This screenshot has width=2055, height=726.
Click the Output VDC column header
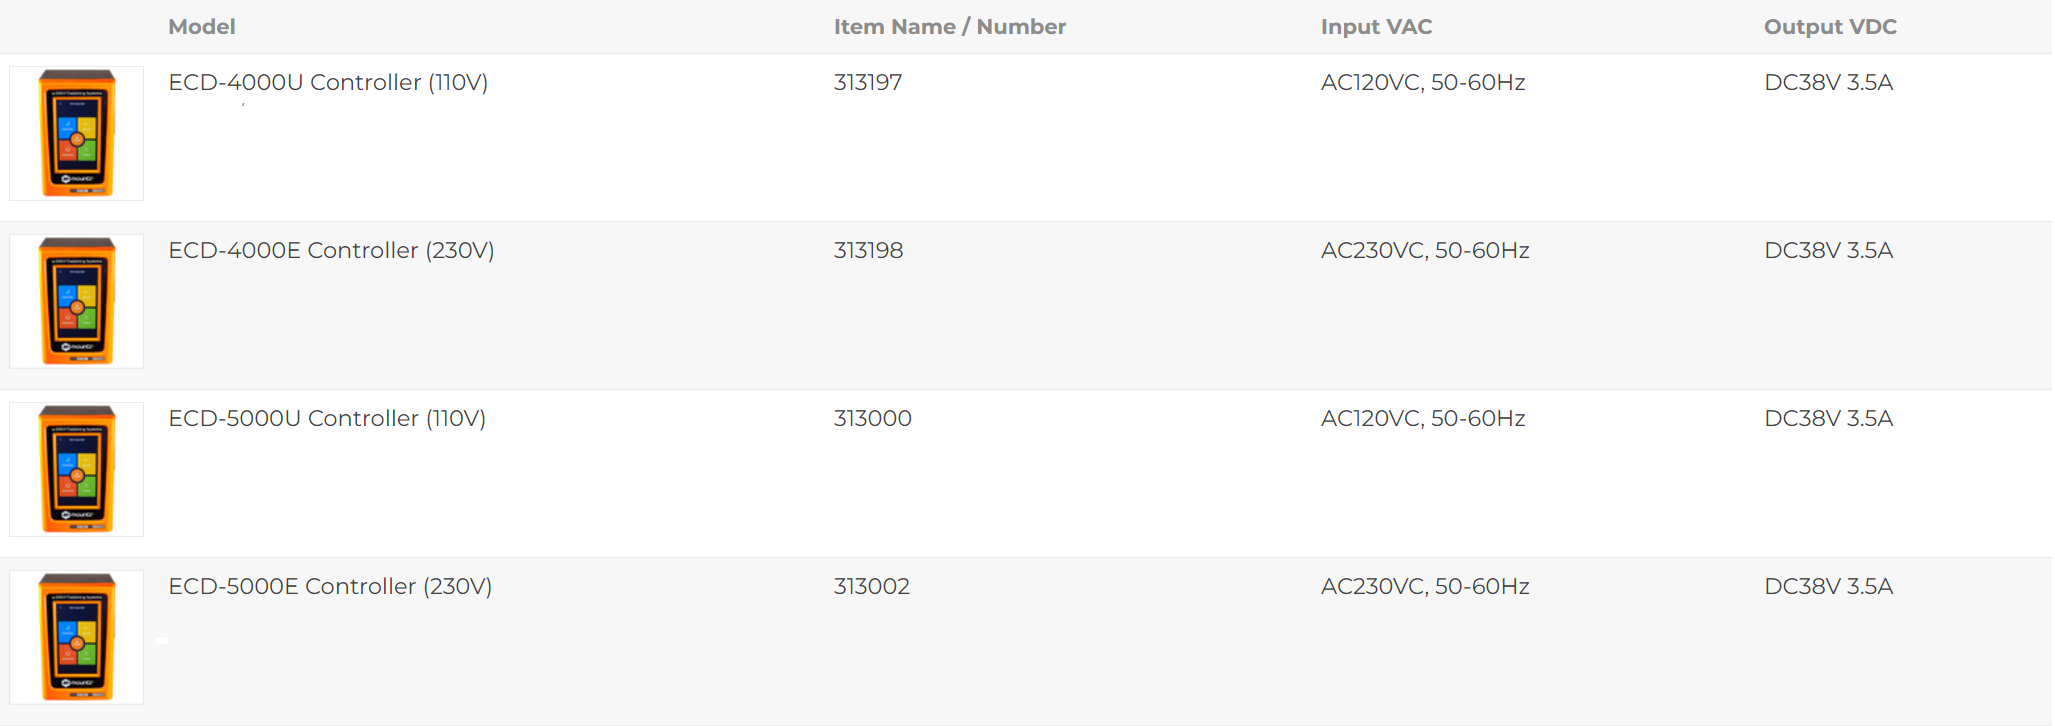[x=1830, y=27]
